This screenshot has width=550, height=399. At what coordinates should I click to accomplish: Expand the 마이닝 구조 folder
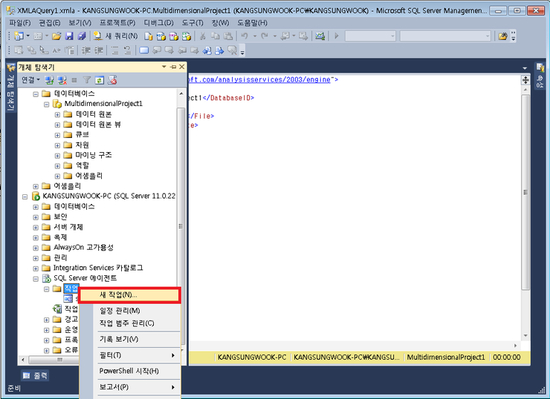pos(58,156)
